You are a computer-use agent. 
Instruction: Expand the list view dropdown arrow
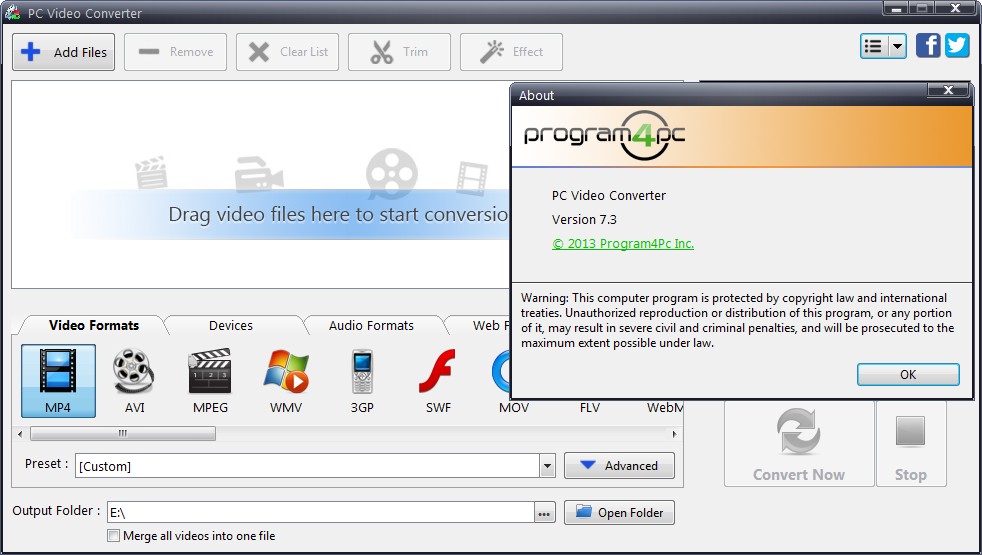897,46
